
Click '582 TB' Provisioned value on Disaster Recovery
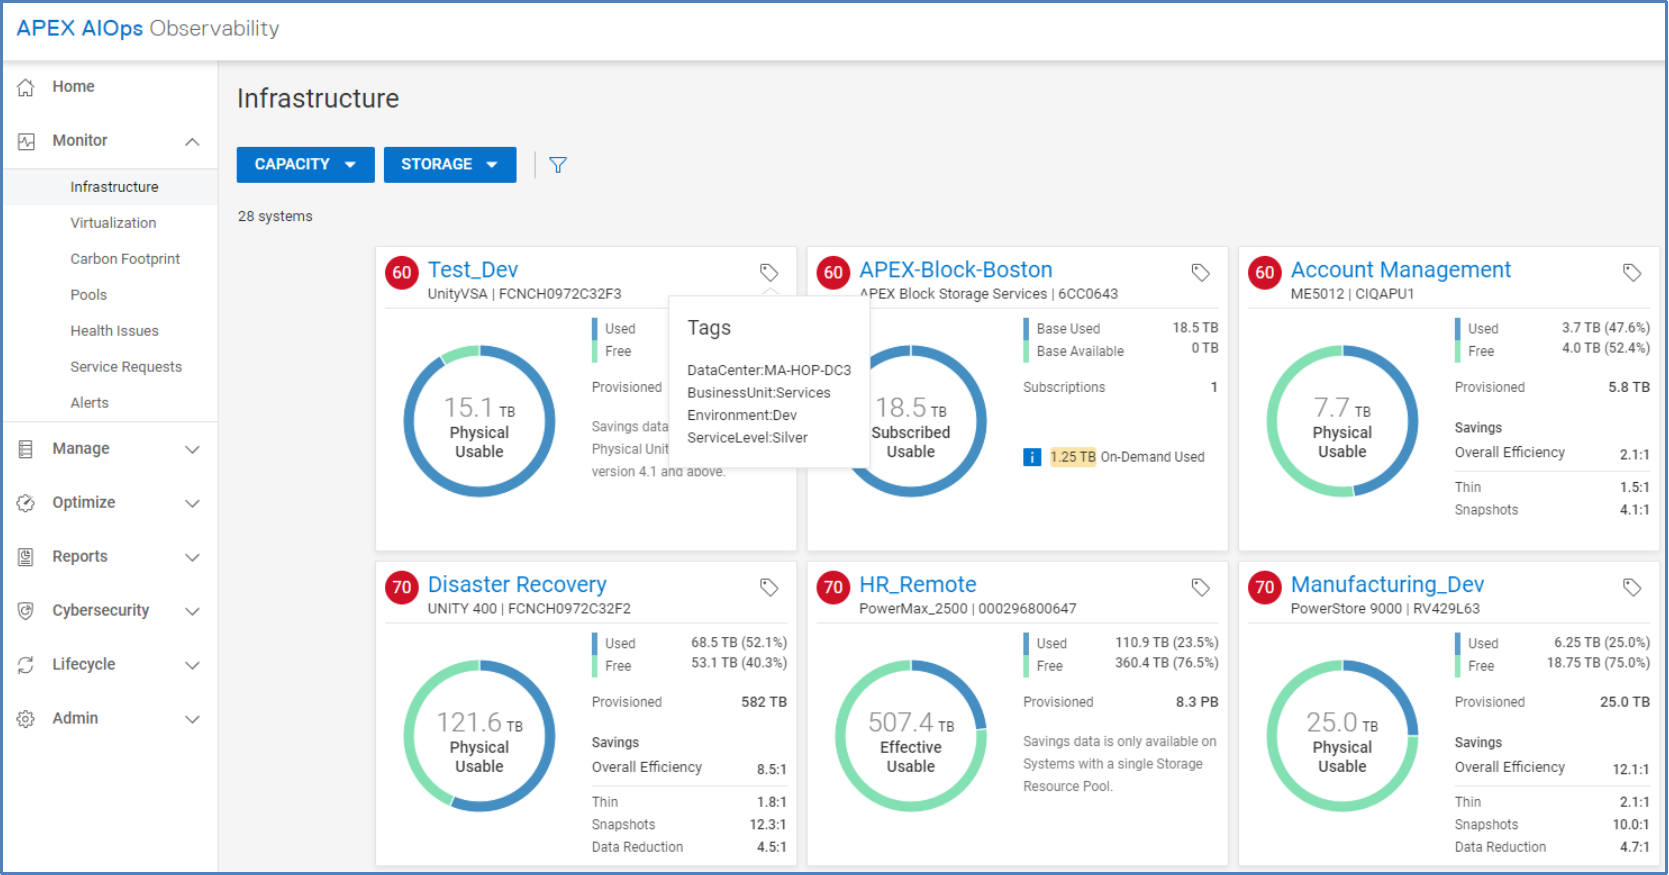[x=764, y=702]
